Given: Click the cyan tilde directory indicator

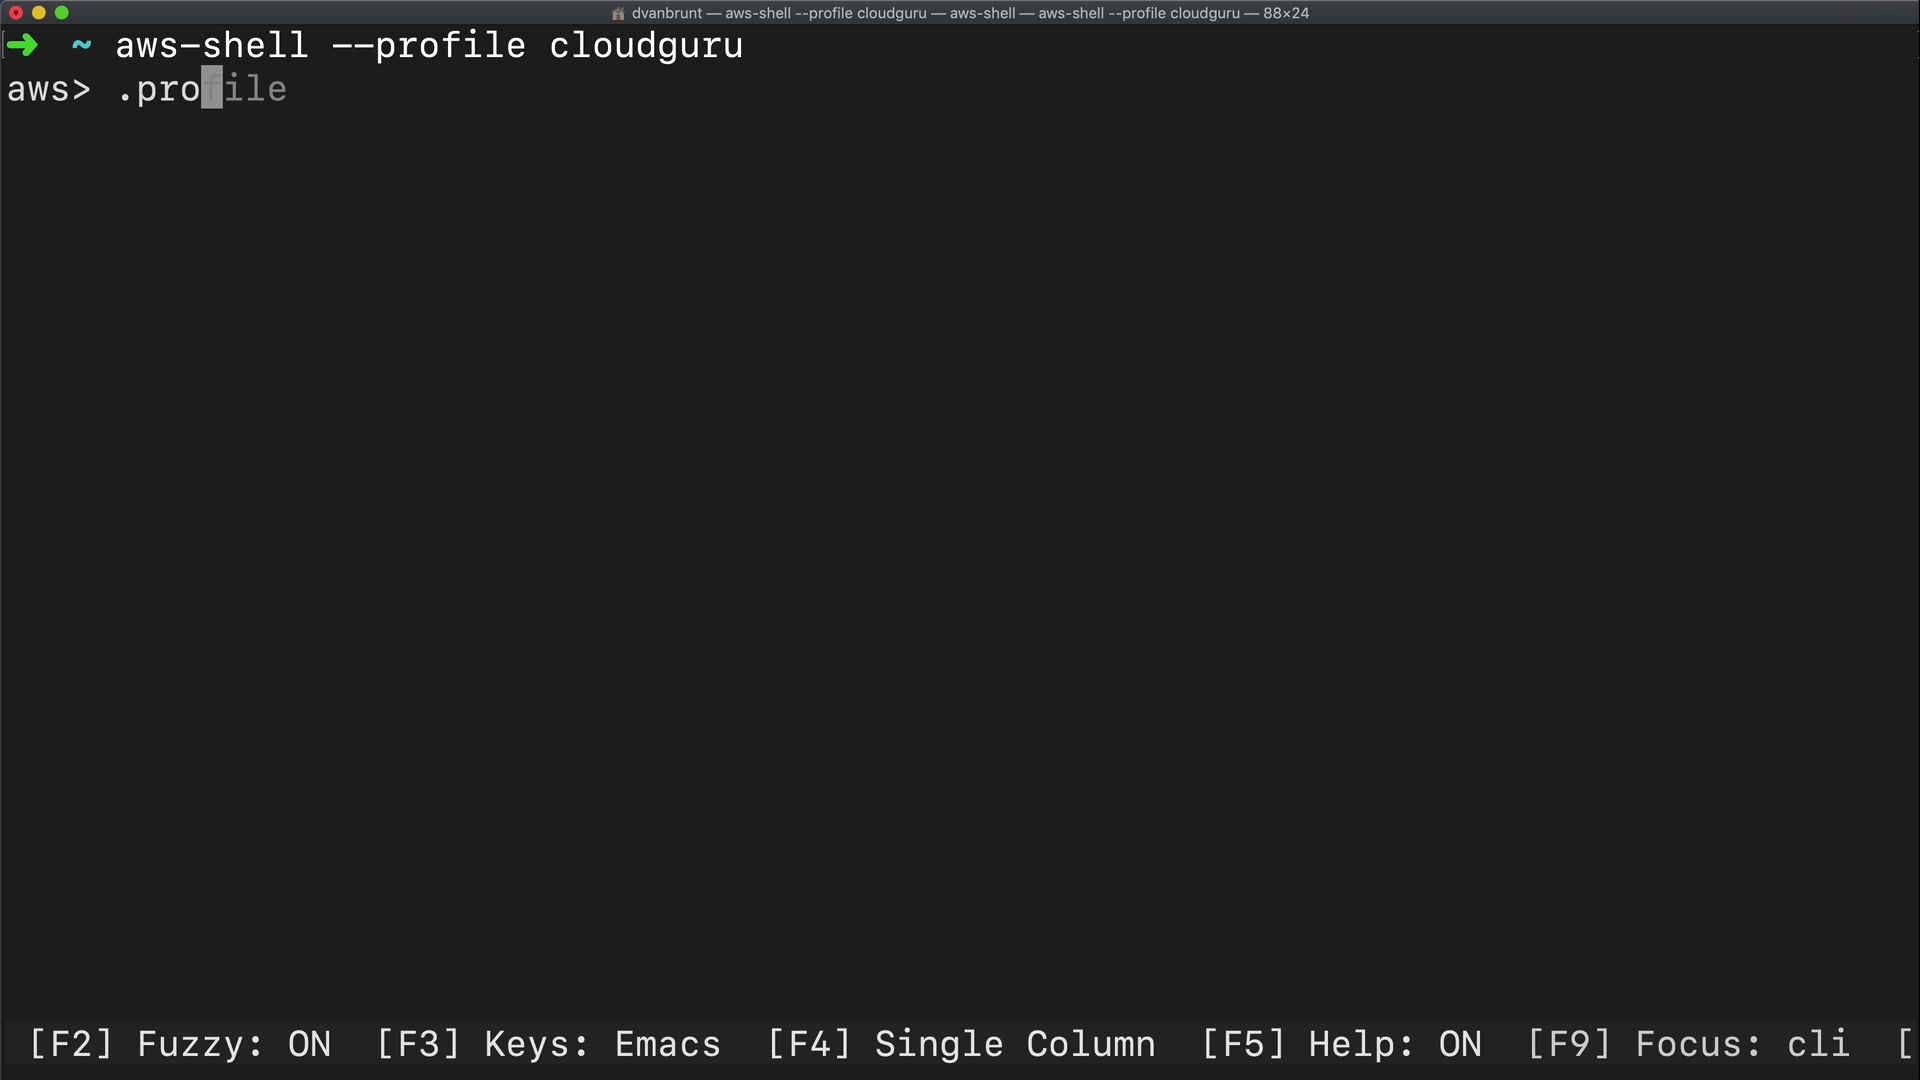Looking at the screenshot, I should tap(81, 46).
